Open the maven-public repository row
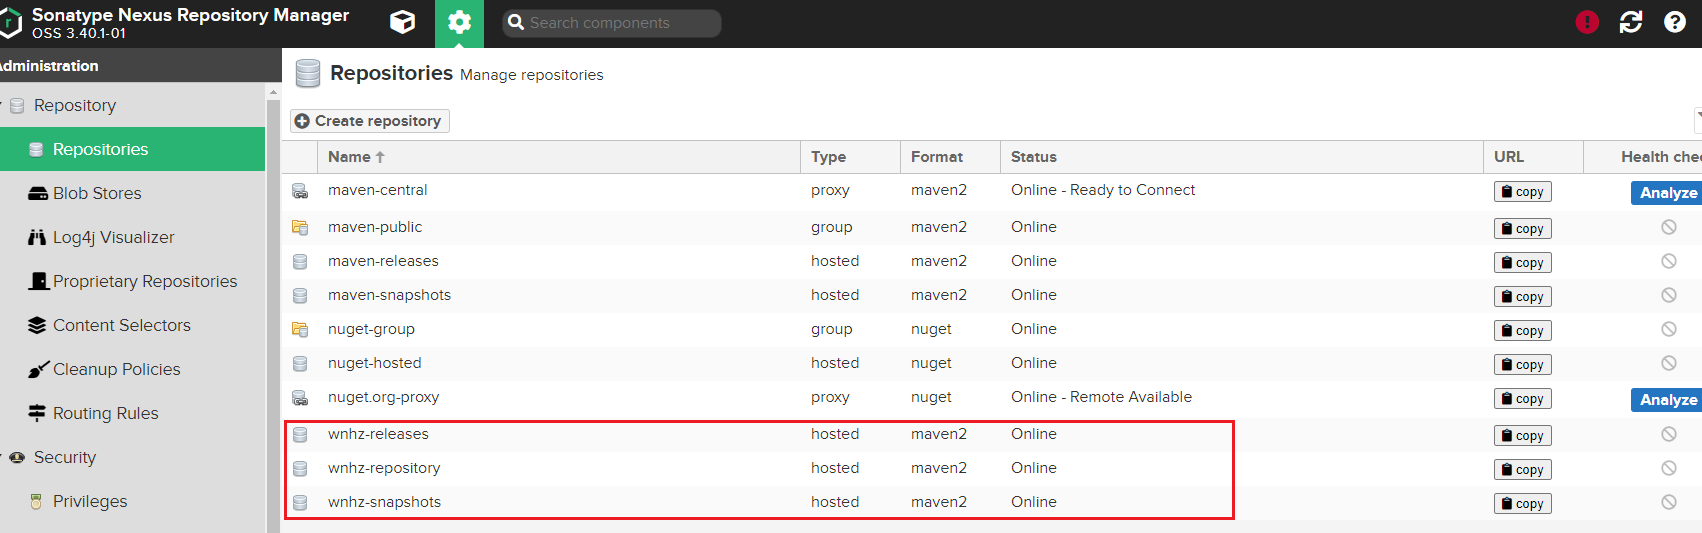1702x533 pixels. pyautogui.click(x=992, y=228)
